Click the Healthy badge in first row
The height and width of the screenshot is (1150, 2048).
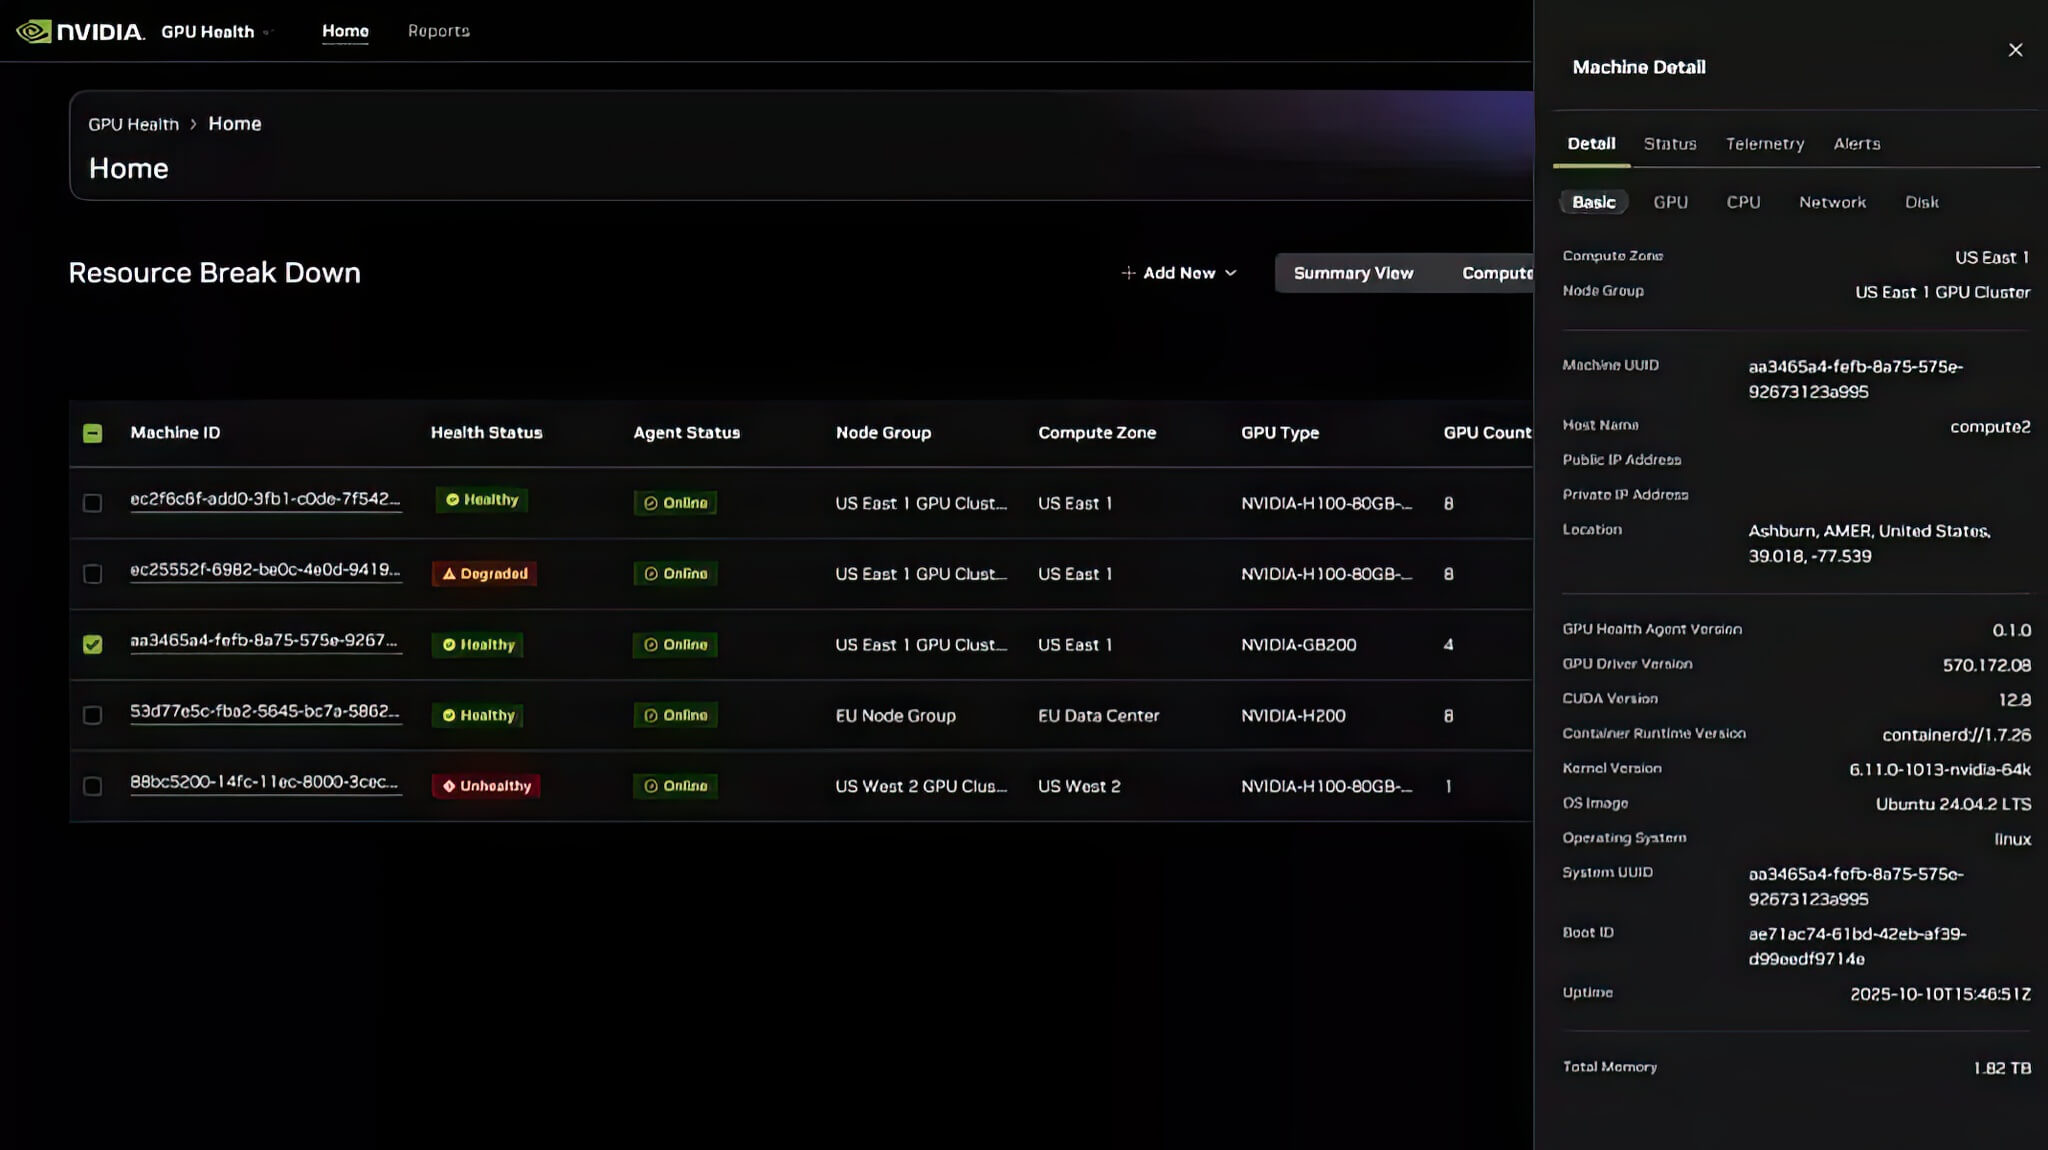click(x=482, y=500)
